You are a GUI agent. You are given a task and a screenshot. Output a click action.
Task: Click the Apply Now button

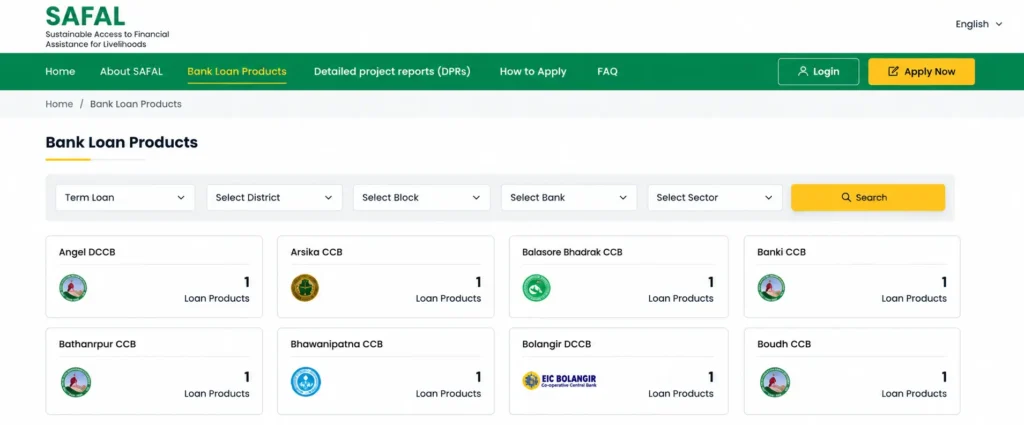click(x=921, y=72)
